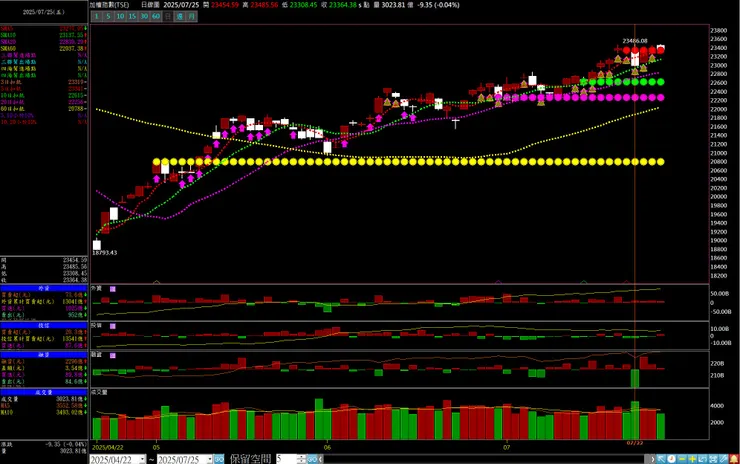740x464 pixels.
Task: Switch chart to weekly (週) period
Action: (x=179, y=16)
